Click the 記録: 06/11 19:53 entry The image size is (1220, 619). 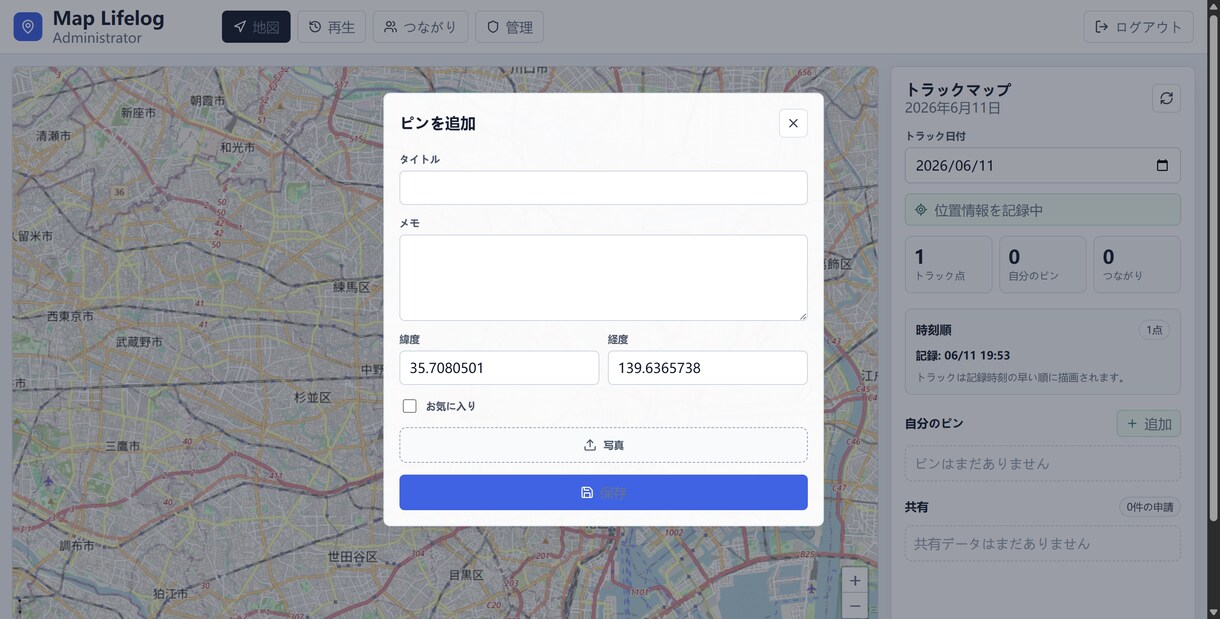[x=963, y=355]
